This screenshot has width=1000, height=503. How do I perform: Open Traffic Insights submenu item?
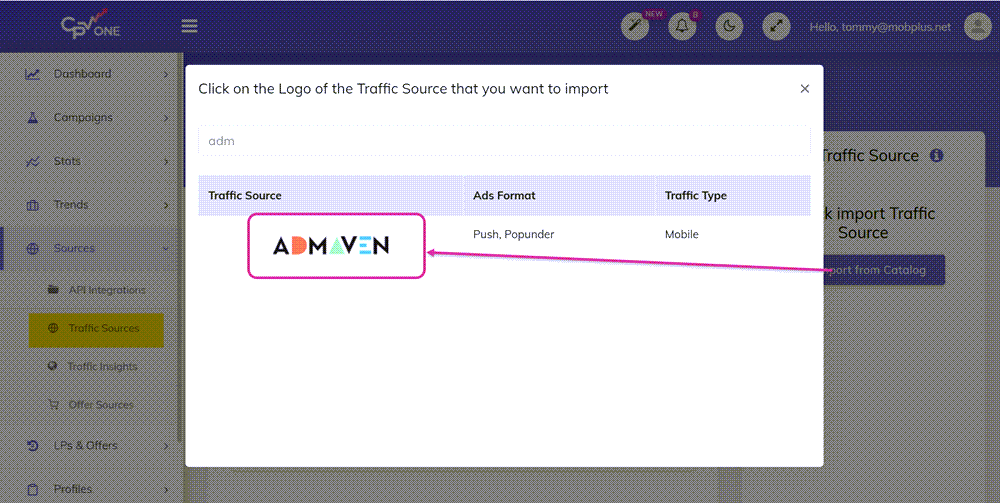(x=102, y=367)
